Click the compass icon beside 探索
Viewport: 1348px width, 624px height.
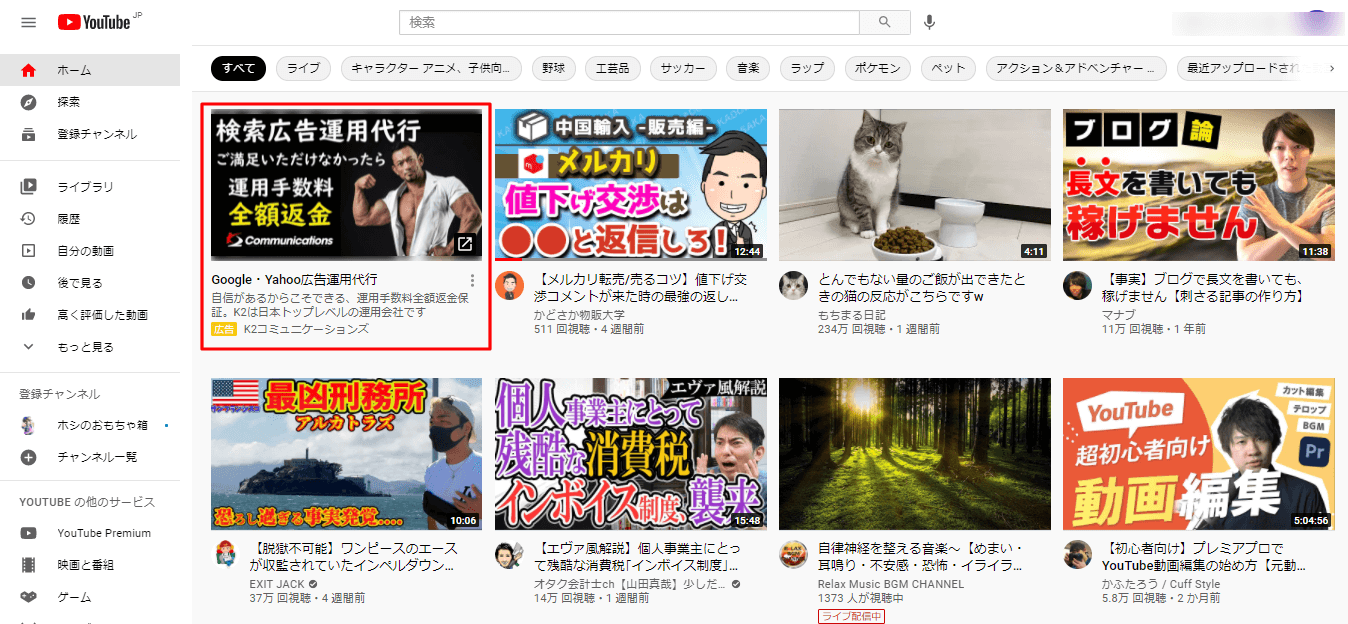[x=28, y=102]
